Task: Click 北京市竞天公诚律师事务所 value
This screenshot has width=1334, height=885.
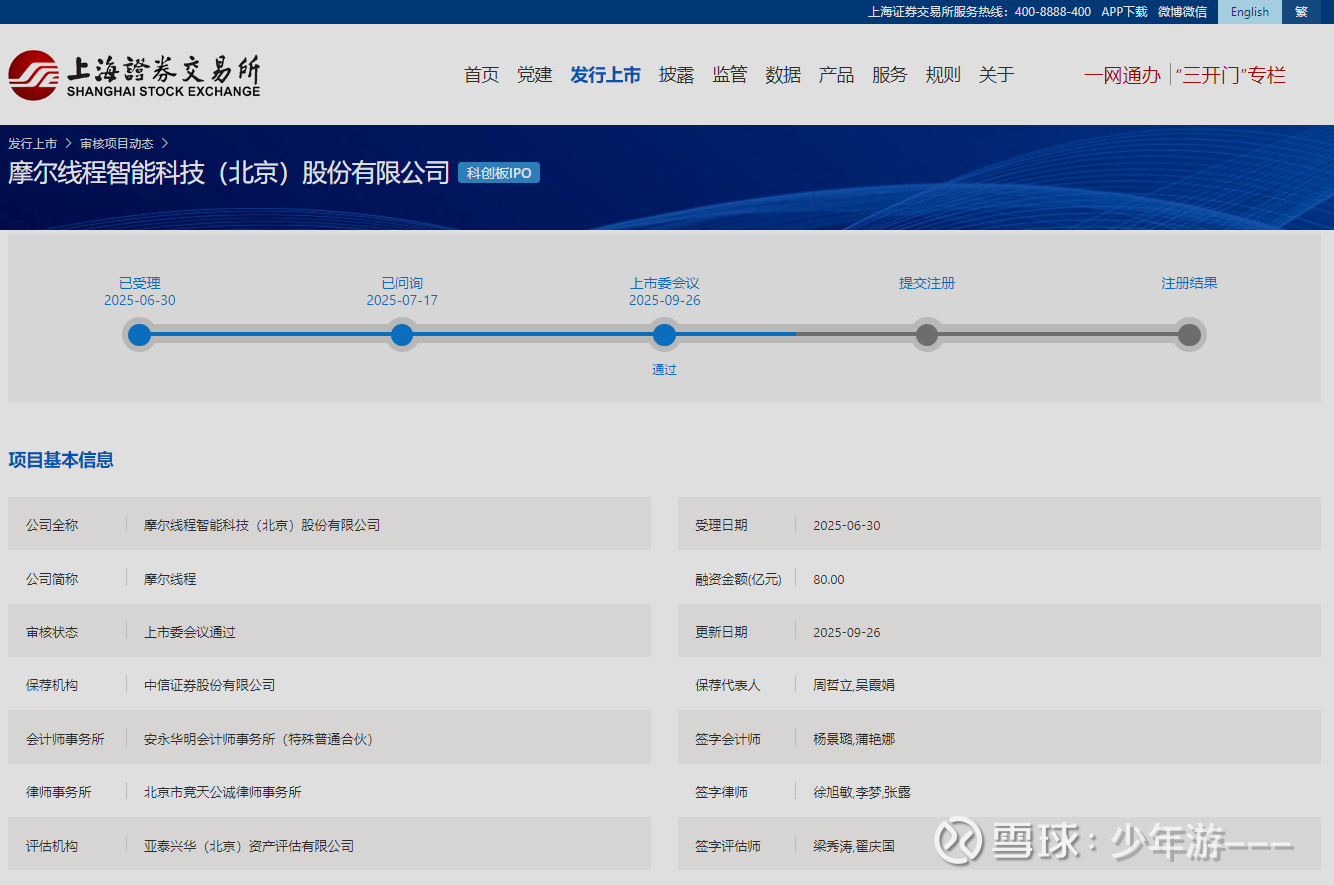Action: pyautogui.click(x=223, y=792)
